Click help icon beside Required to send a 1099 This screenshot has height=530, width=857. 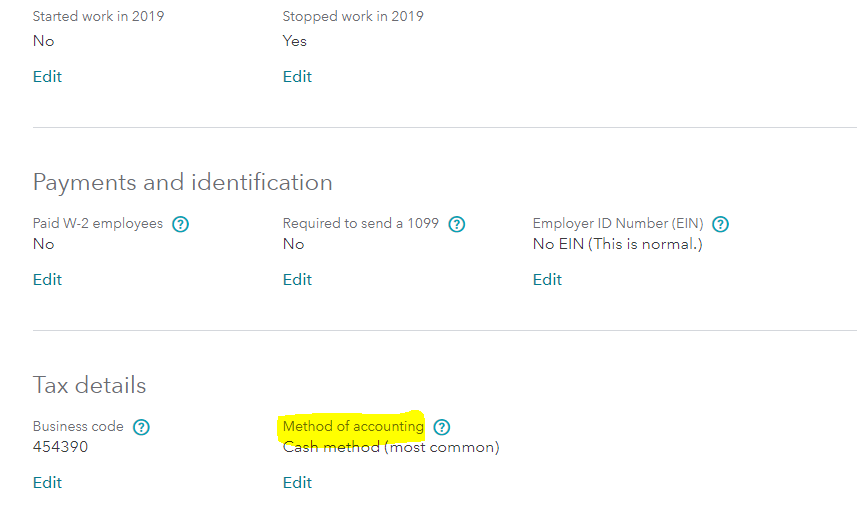click(456, 224)
